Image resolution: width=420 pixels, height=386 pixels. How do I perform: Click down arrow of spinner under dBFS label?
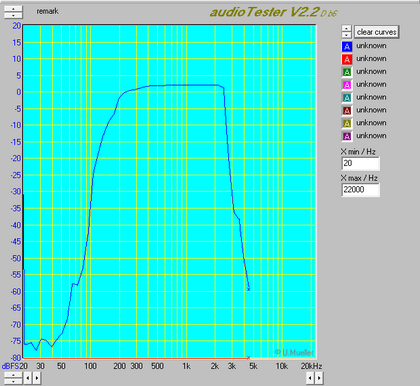click(x=13, y=381)
